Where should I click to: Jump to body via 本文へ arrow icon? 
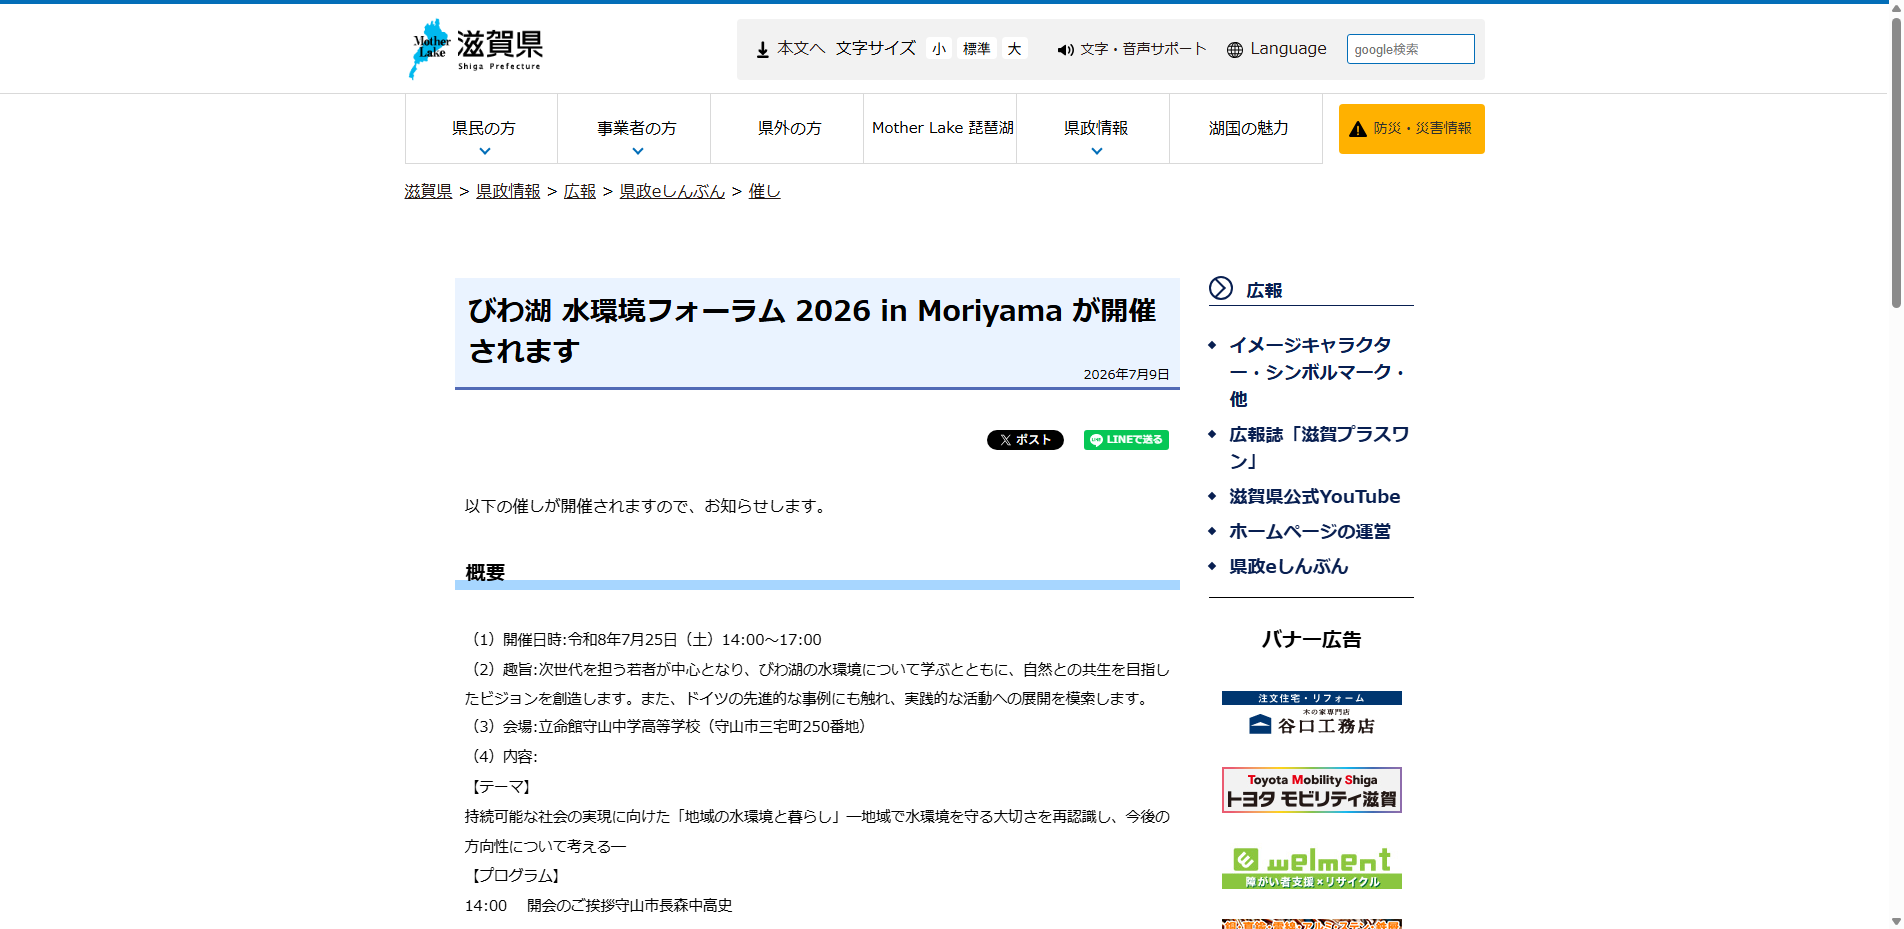coord(762,49)
